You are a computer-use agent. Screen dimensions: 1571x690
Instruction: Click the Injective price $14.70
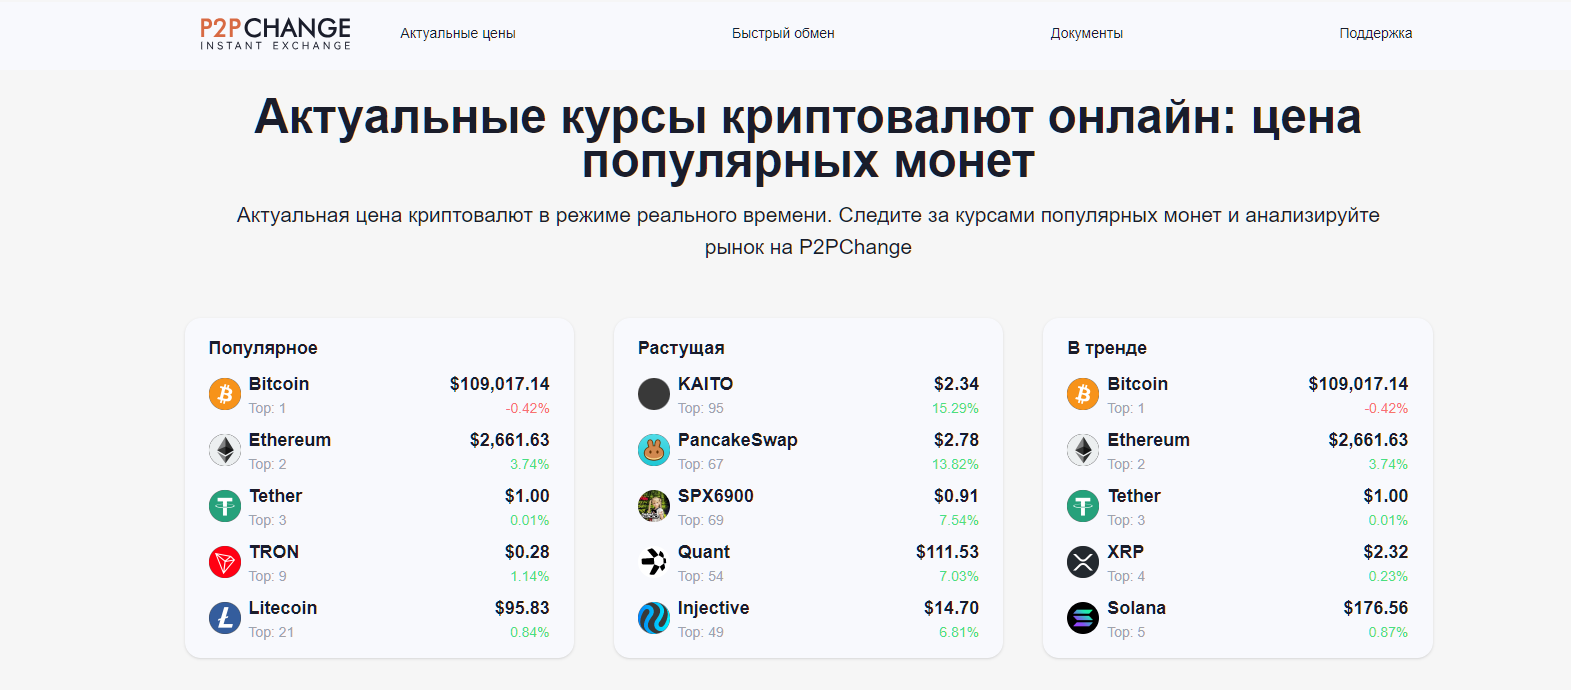point(951,608)
